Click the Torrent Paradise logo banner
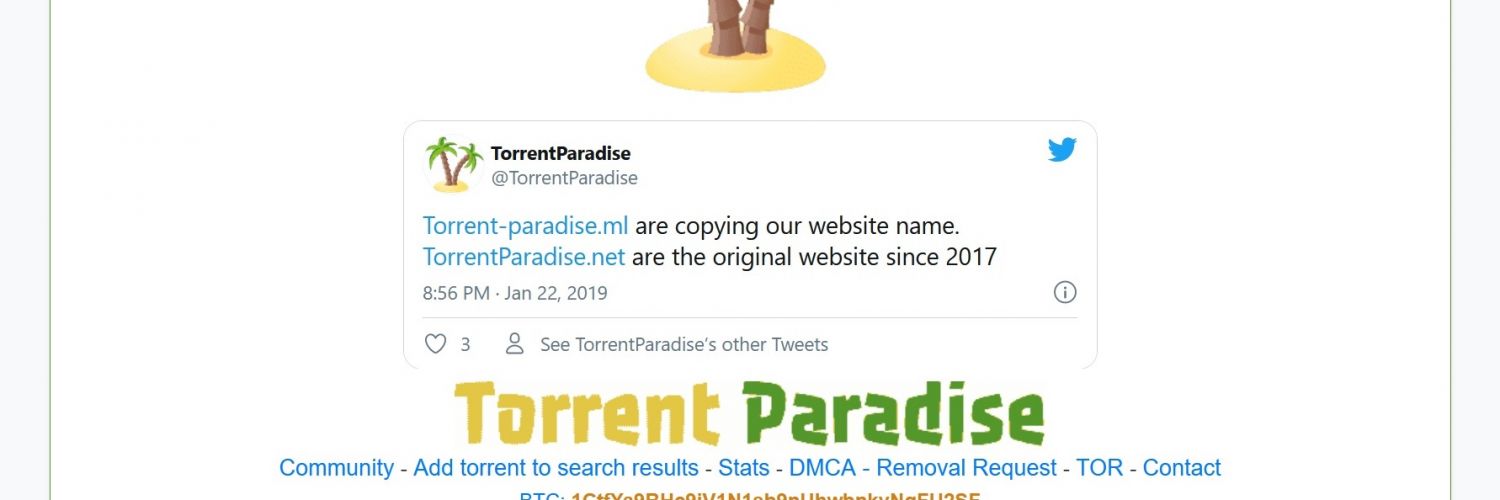 (x=750, y=413)
